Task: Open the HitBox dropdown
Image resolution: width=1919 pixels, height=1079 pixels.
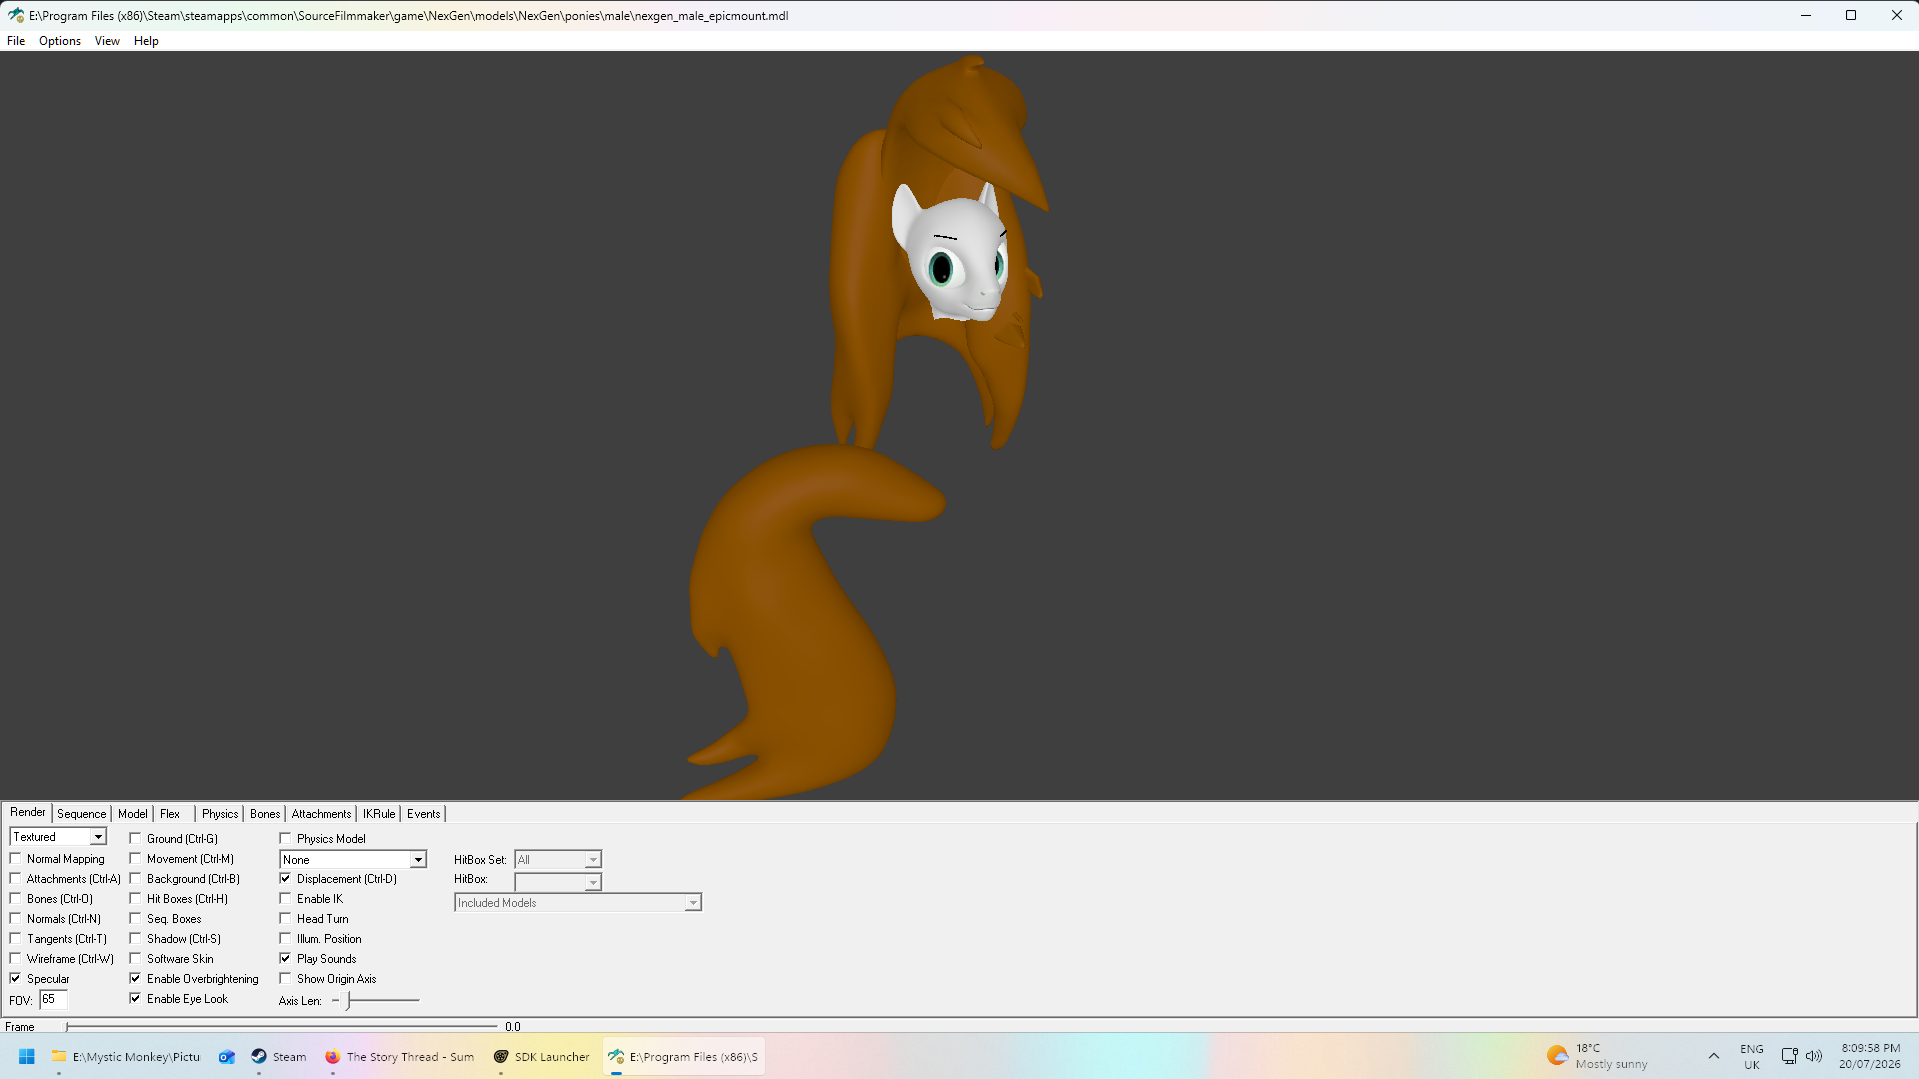Action: pos(558,881)
